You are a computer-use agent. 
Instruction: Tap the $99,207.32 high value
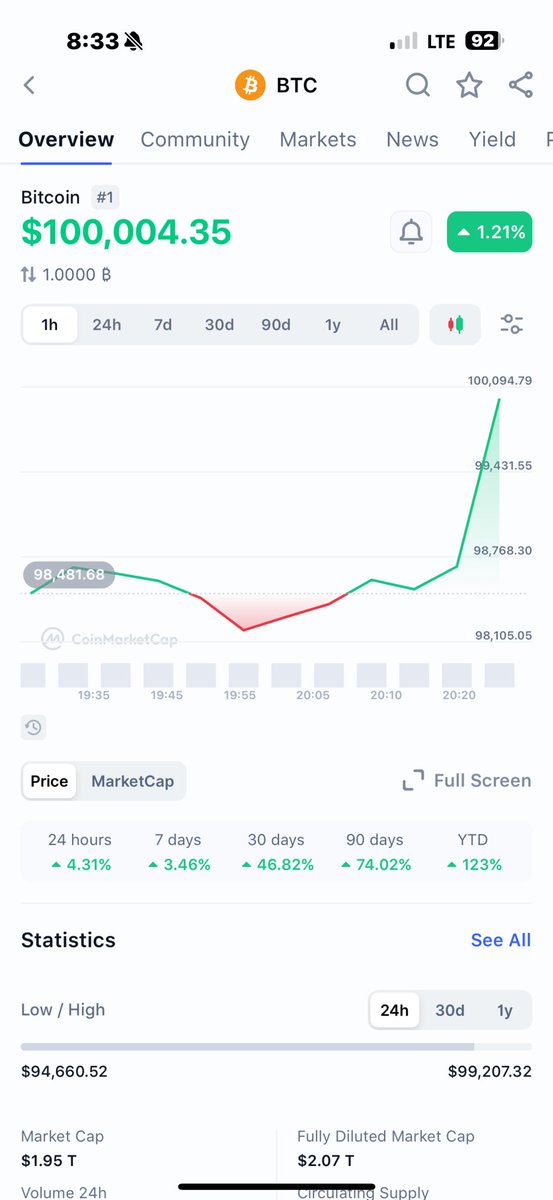489,1072
